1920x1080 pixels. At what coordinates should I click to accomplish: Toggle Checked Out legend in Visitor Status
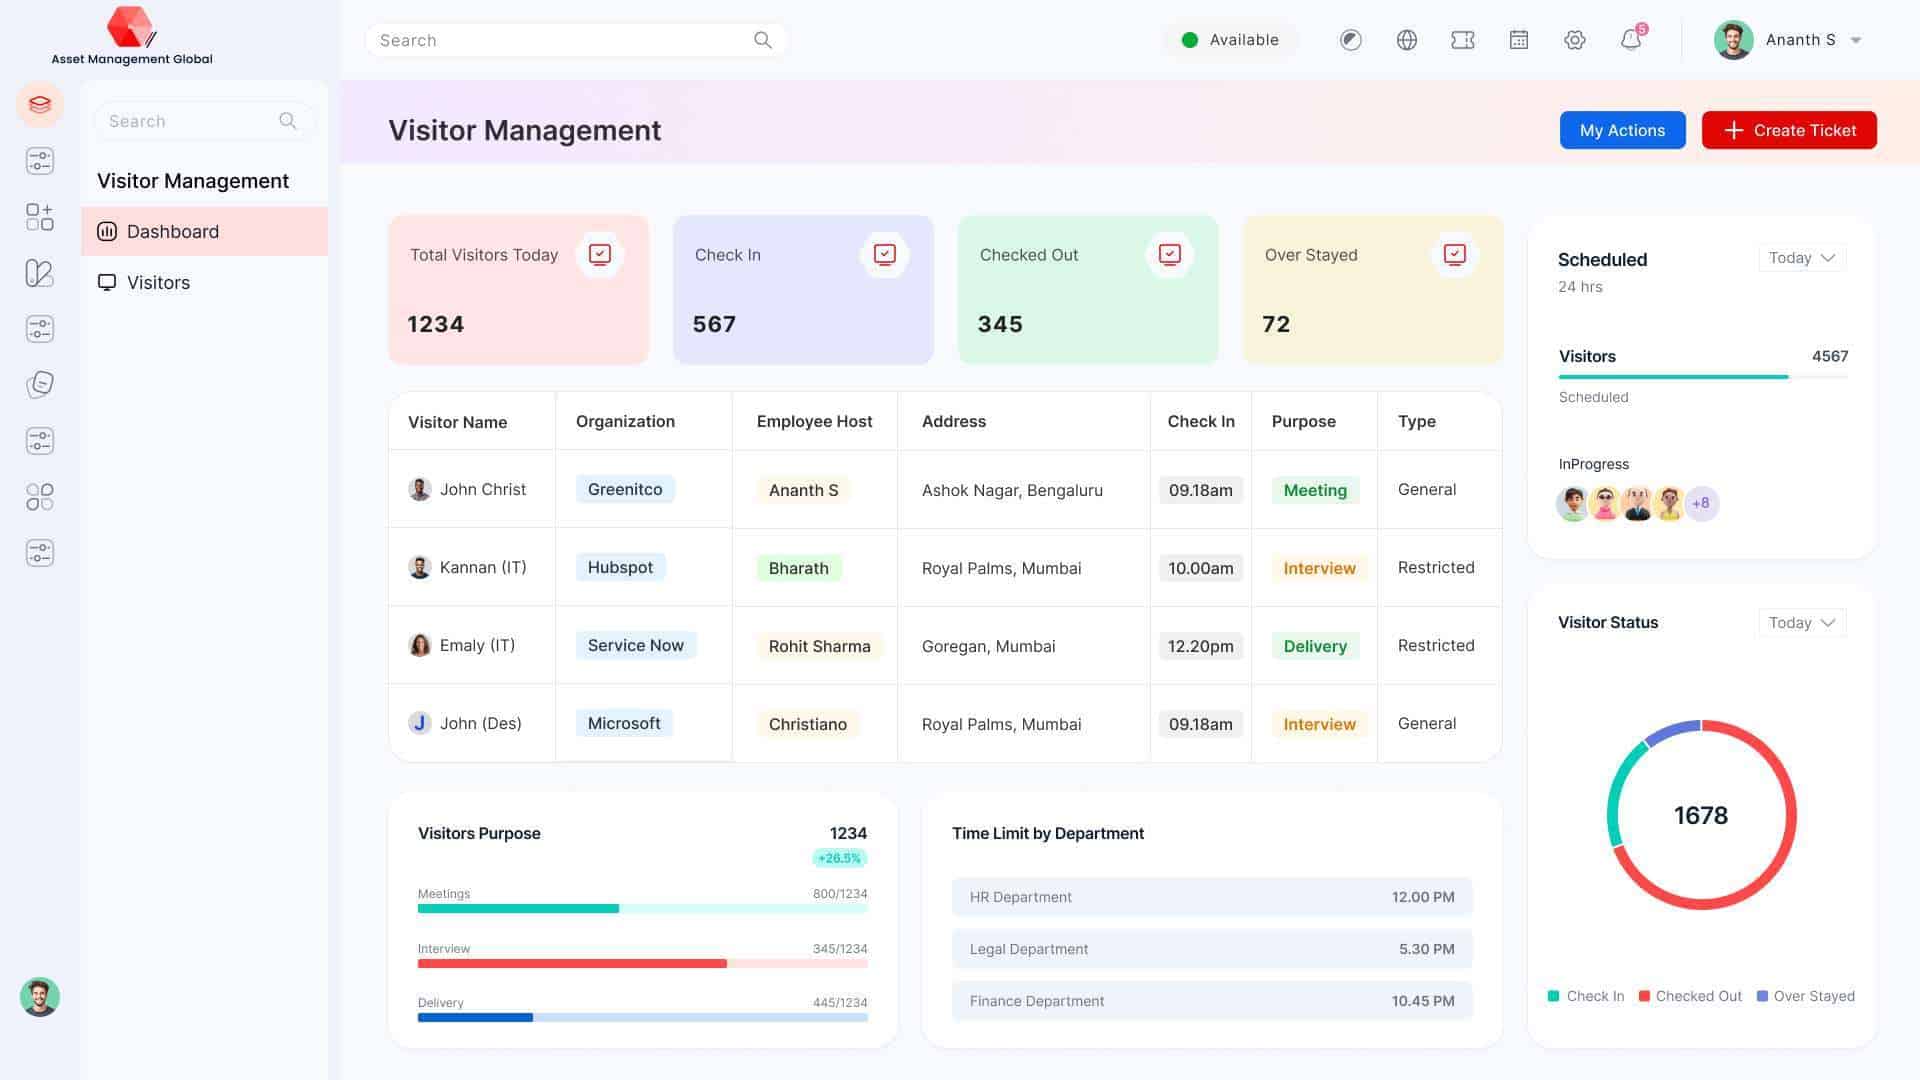[x=1690, y=996]
